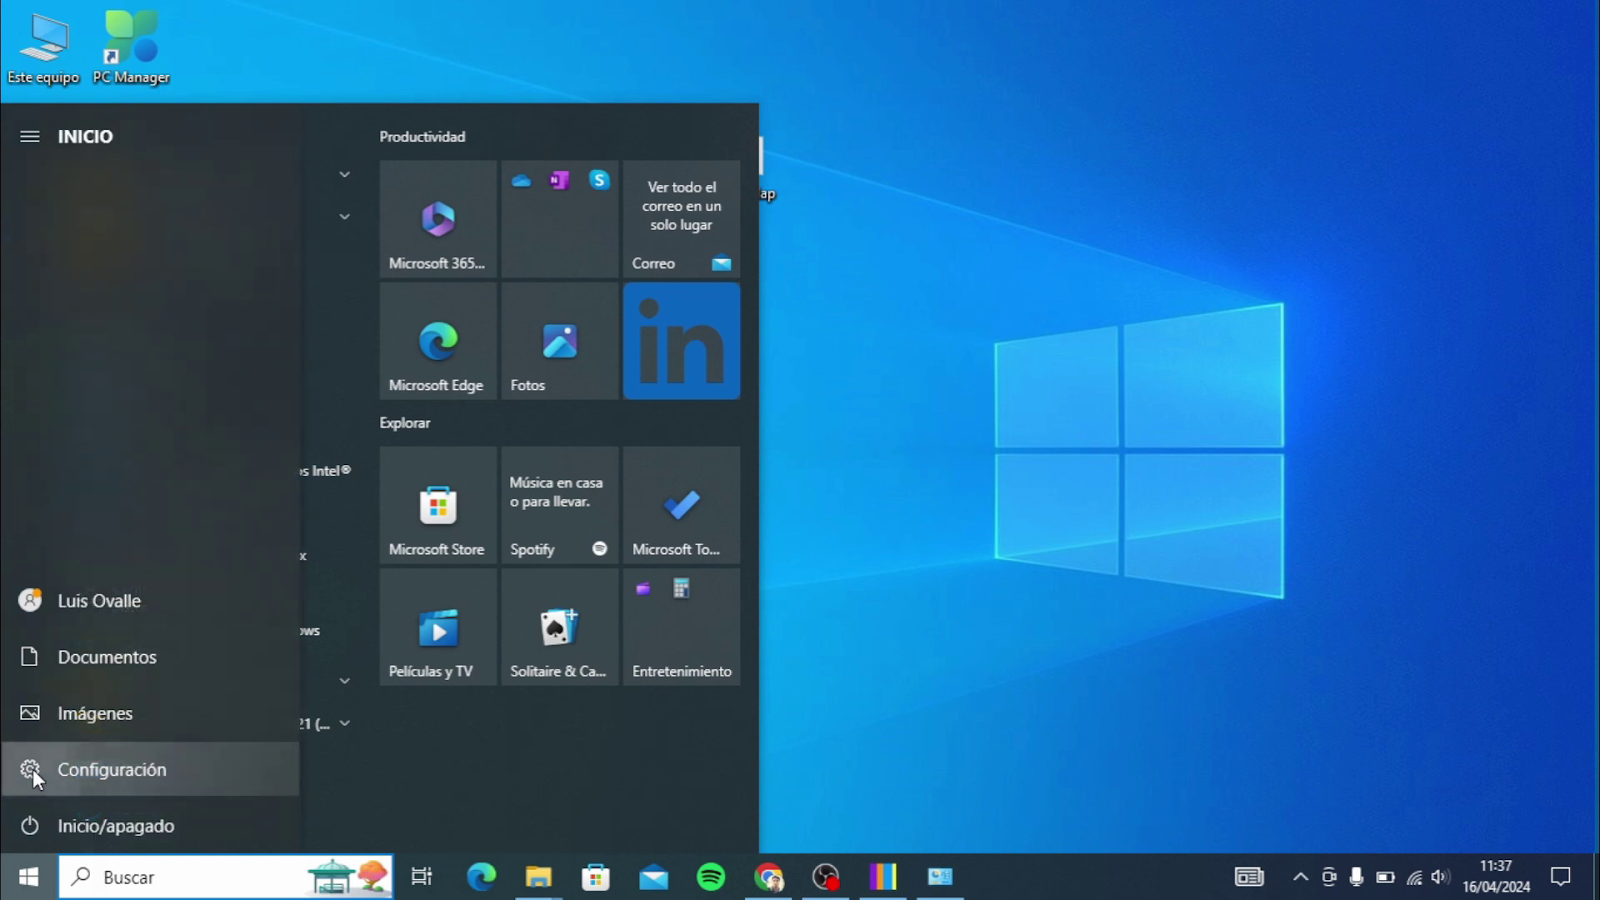Click the Productividad group heading

[422, 136]
